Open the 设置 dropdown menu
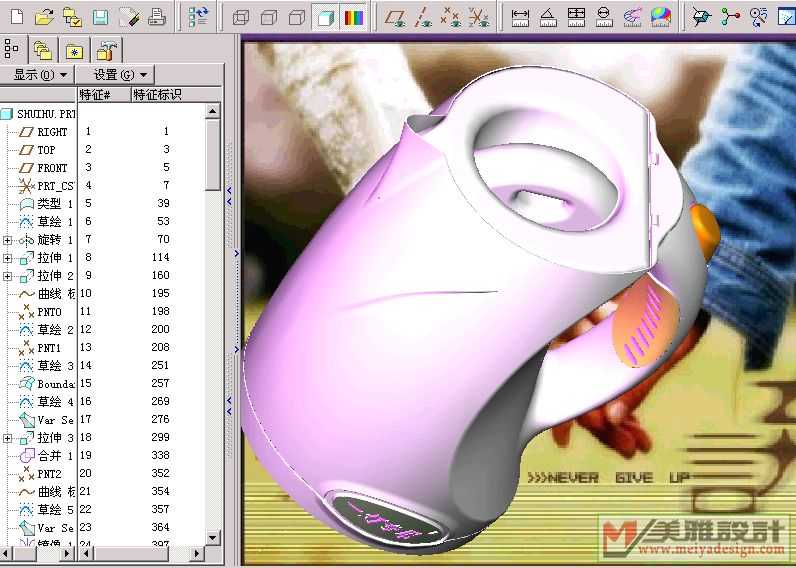This screenshot has width=796, height=568. pos(121,75)
